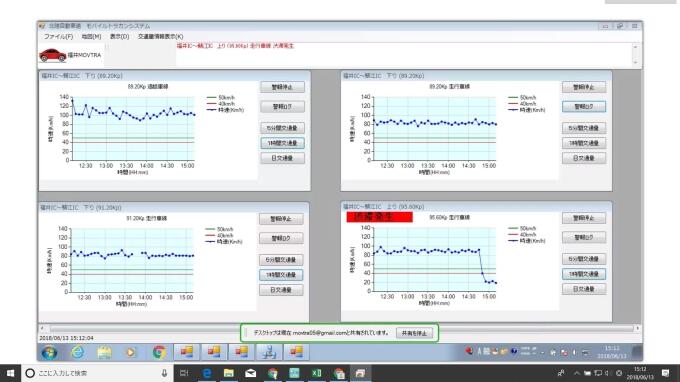Open Mail app from Windows 10 taskbar
Image resolution: width=680 pixels, height=382 pixels.
[x=251, y=373]
